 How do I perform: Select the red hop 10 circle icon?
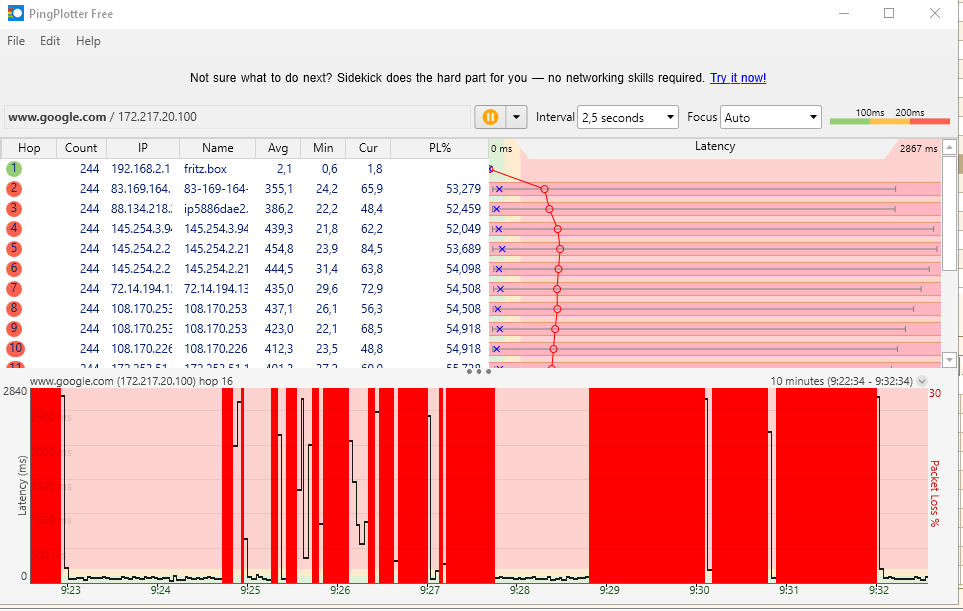[15, 348]
